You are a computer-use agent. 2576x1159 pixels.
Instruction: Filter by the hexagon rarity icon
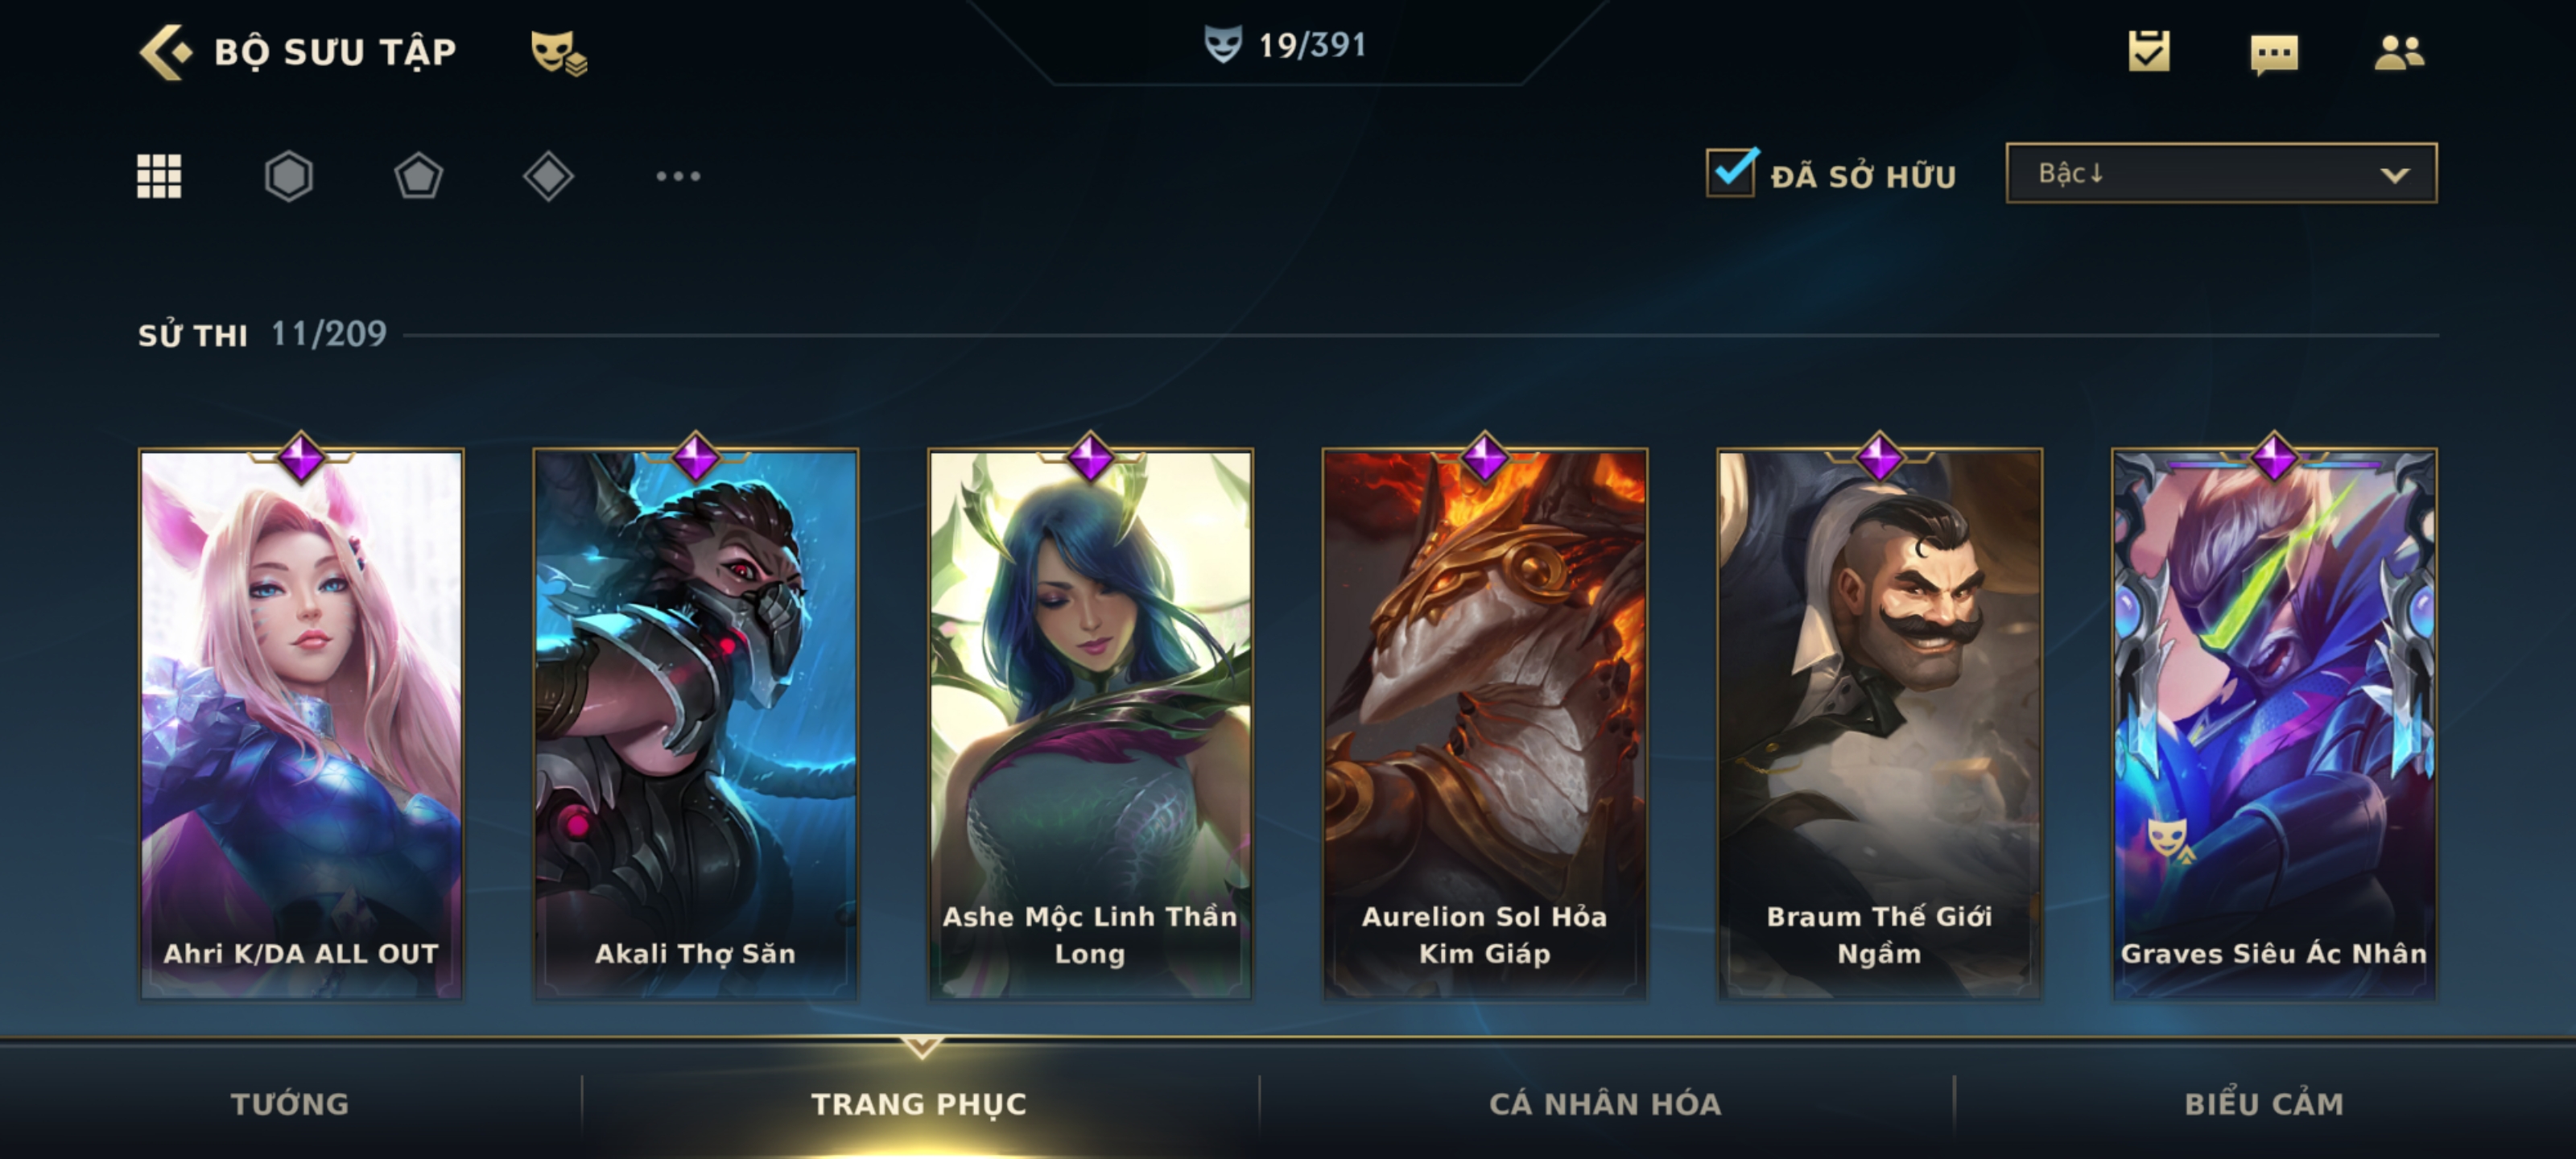[x=289, y=176]
